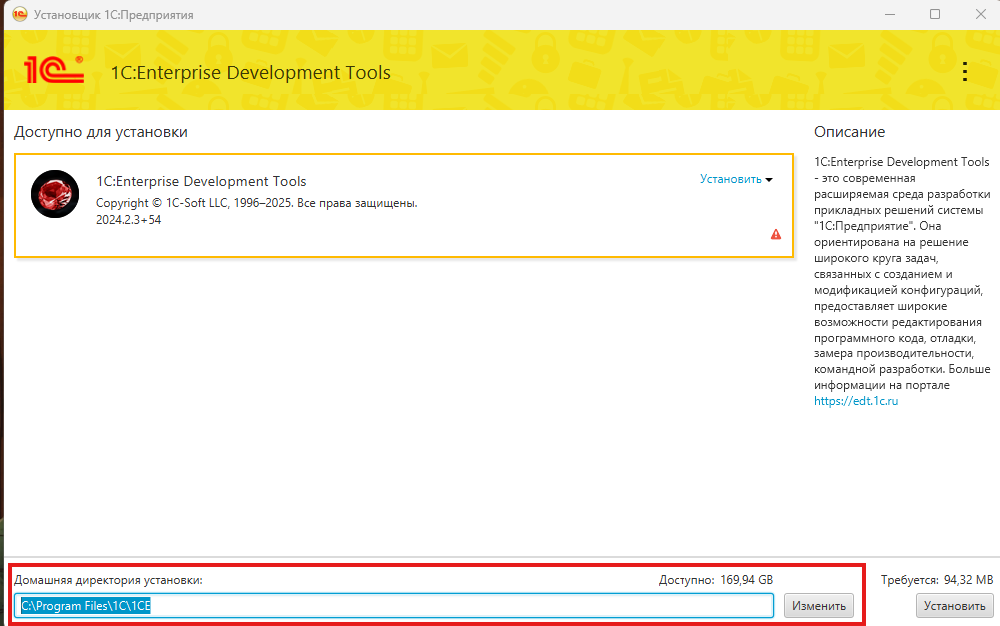Viewport: 1000px width, 626px height.
Task: Click the copyright line of 1C-Soft LLC
Action: [256, 203]
